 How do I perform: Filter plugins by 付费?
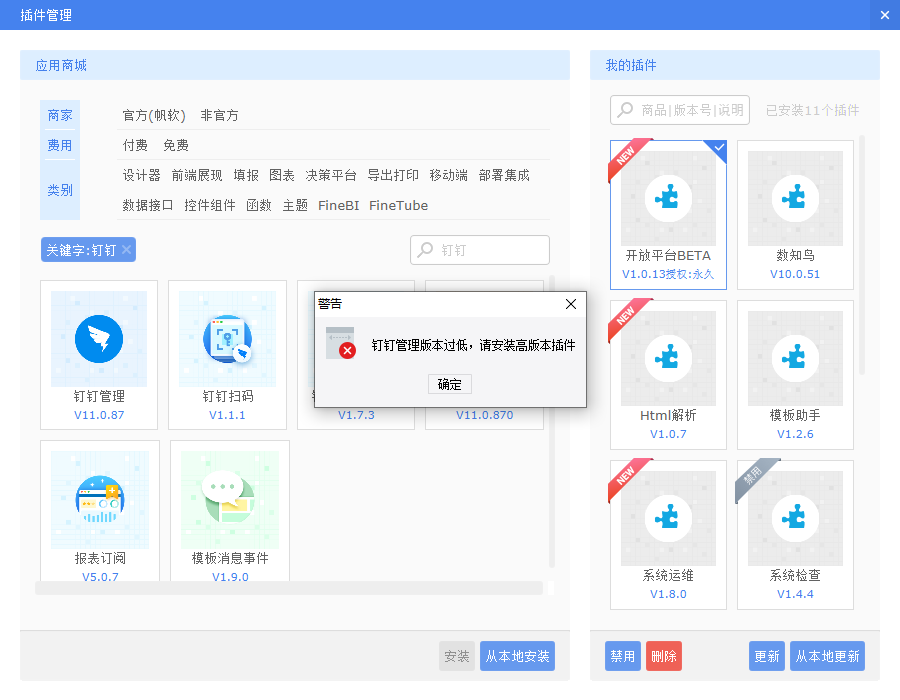click(x=135, y=145)
